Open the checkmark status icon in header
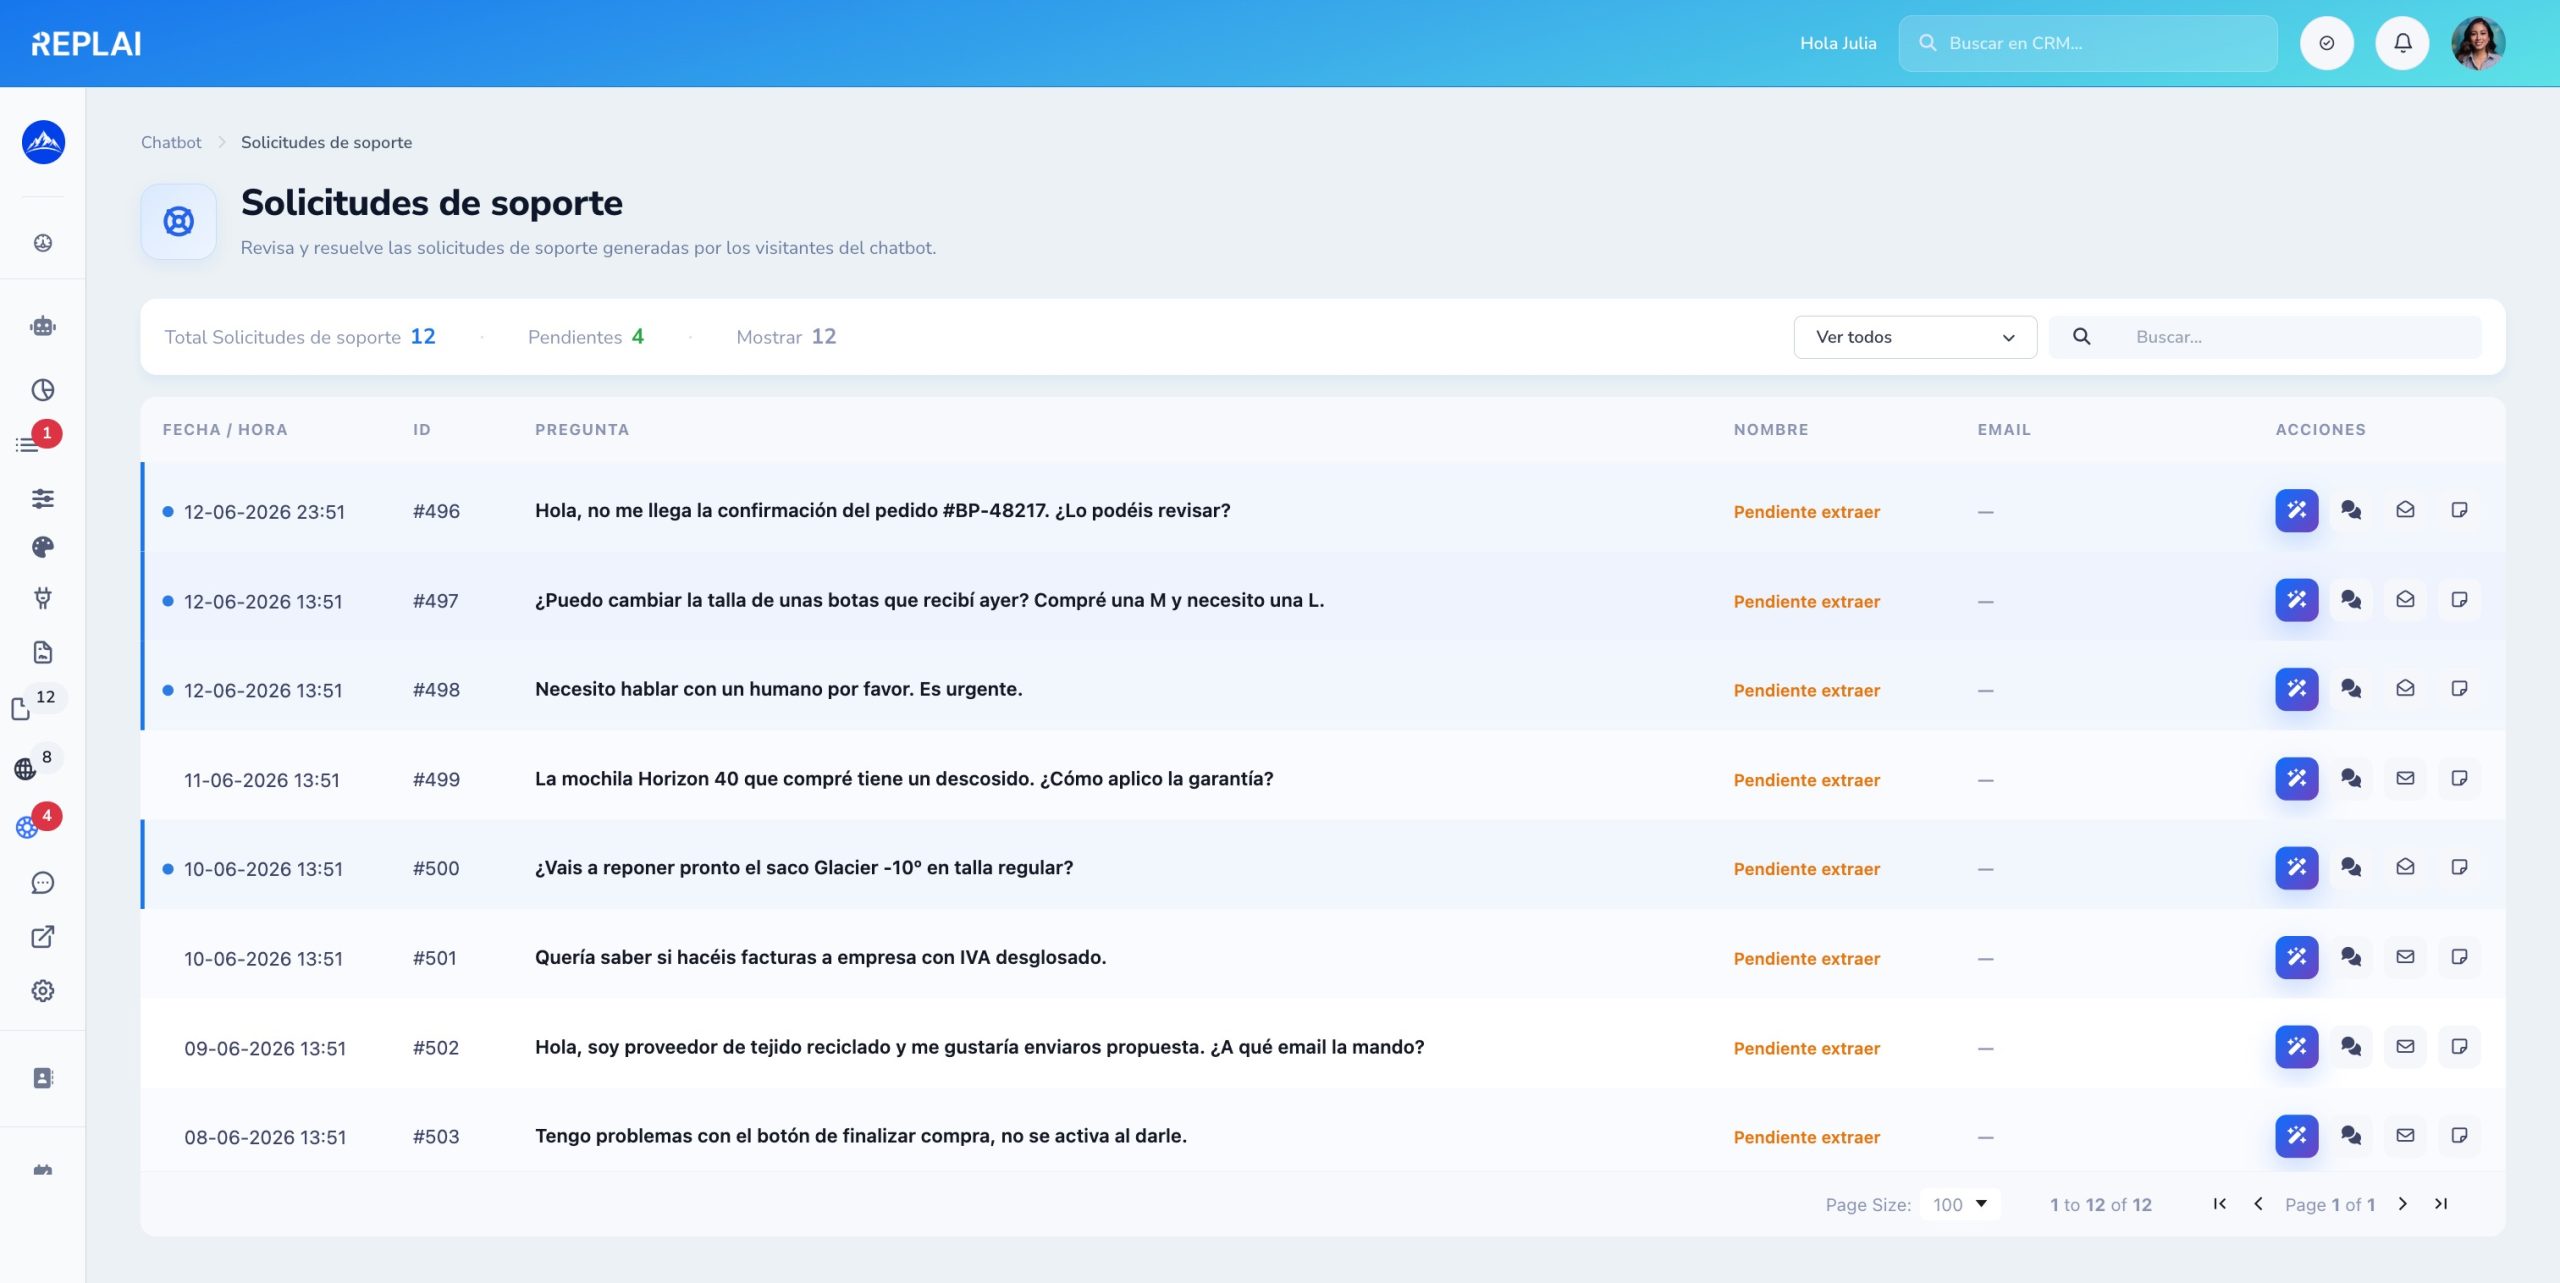The height and width of the screenshot is (1283, 2560). 2327,43
